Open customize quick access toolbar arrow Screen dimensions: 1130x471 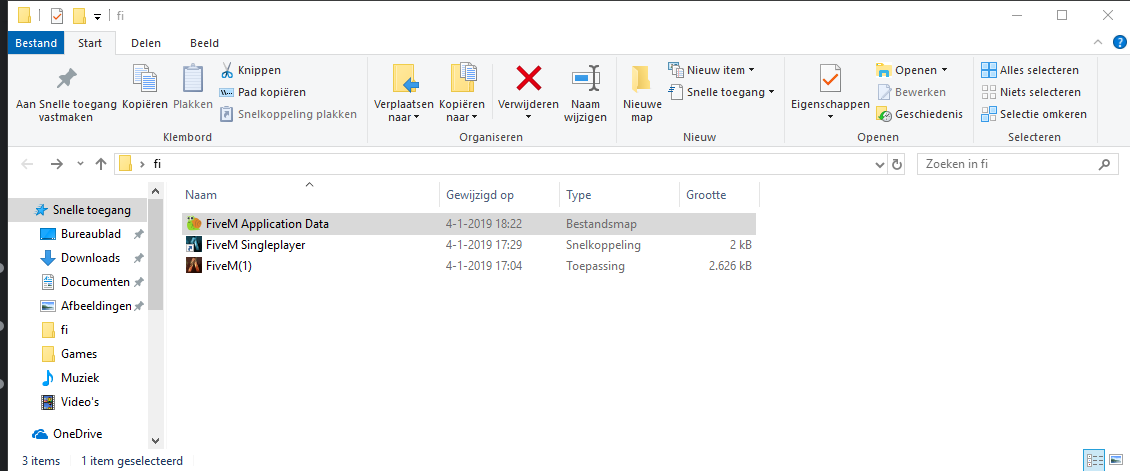pyautogui.click(x=97, y=16)
